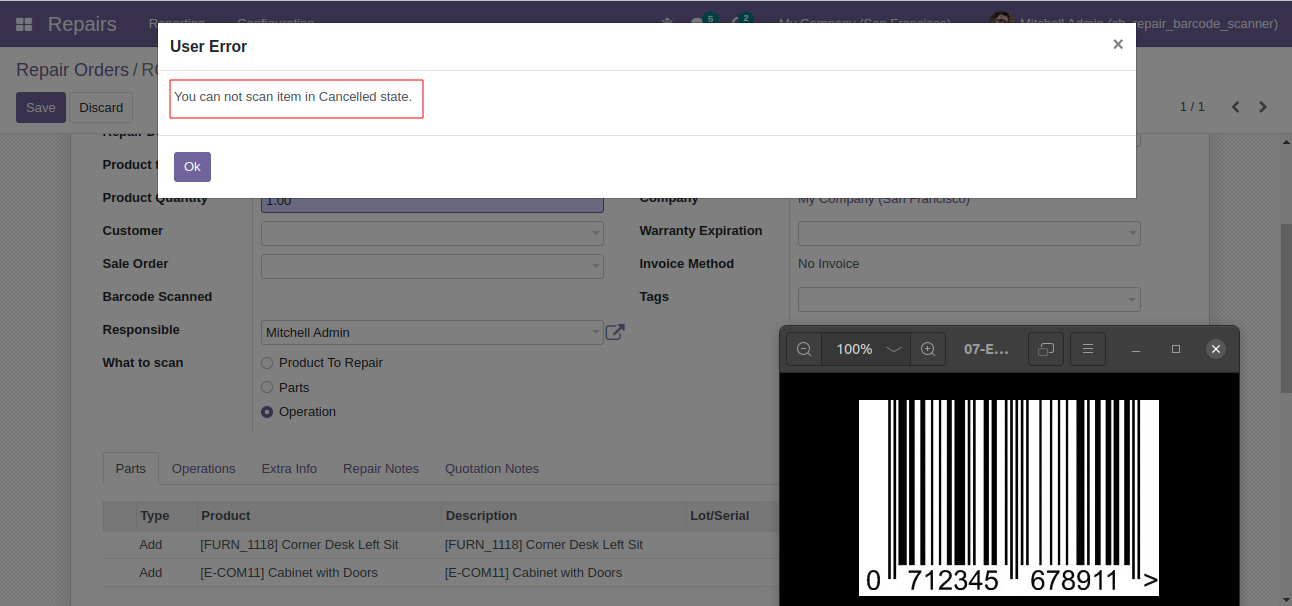Viewport: 1292px width, 606px height.
Task: Zoom in in the image viewer
Action: 928,349
